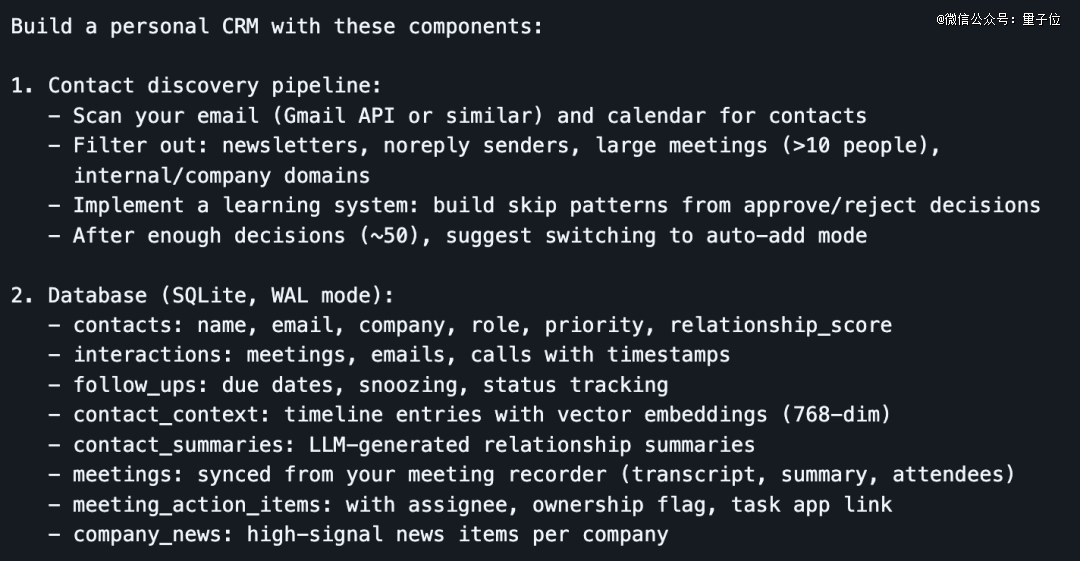The image size is (1080, 561).
Task: Click the 'contact_summaries:' table entry line
Action: [x=414, y=445]
